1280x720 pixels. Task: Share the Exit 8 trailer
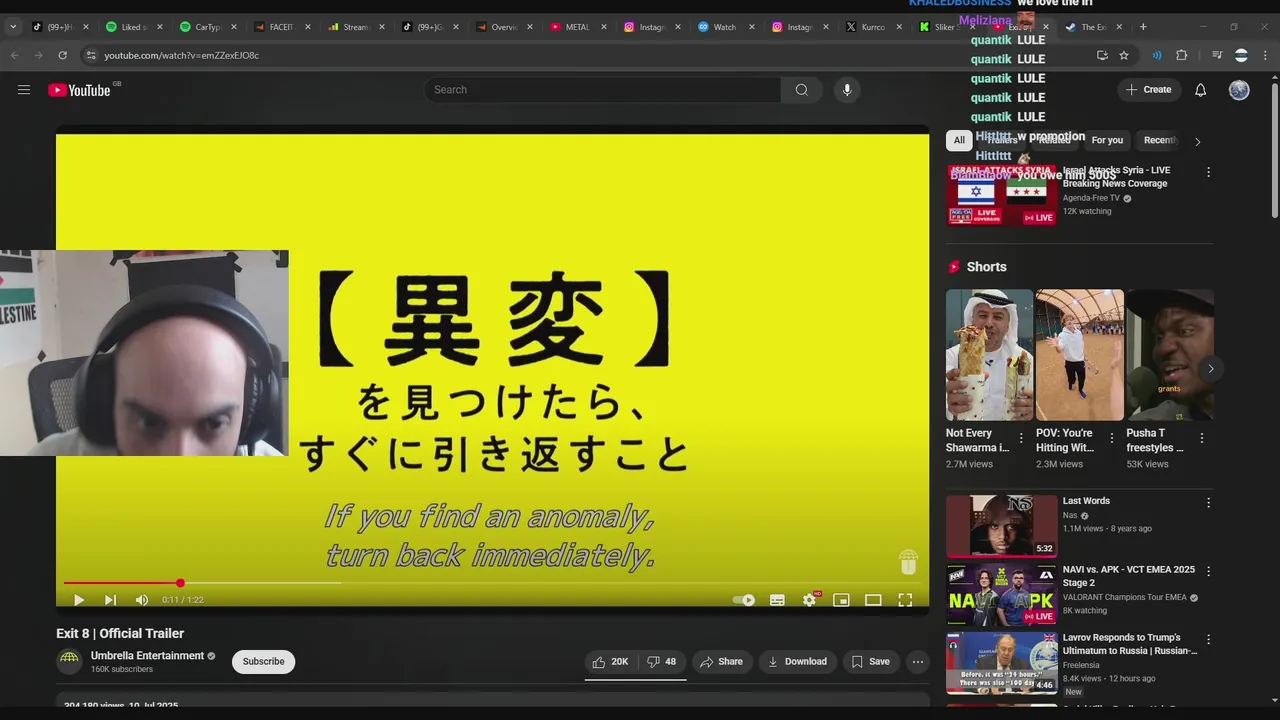[721, 662]
